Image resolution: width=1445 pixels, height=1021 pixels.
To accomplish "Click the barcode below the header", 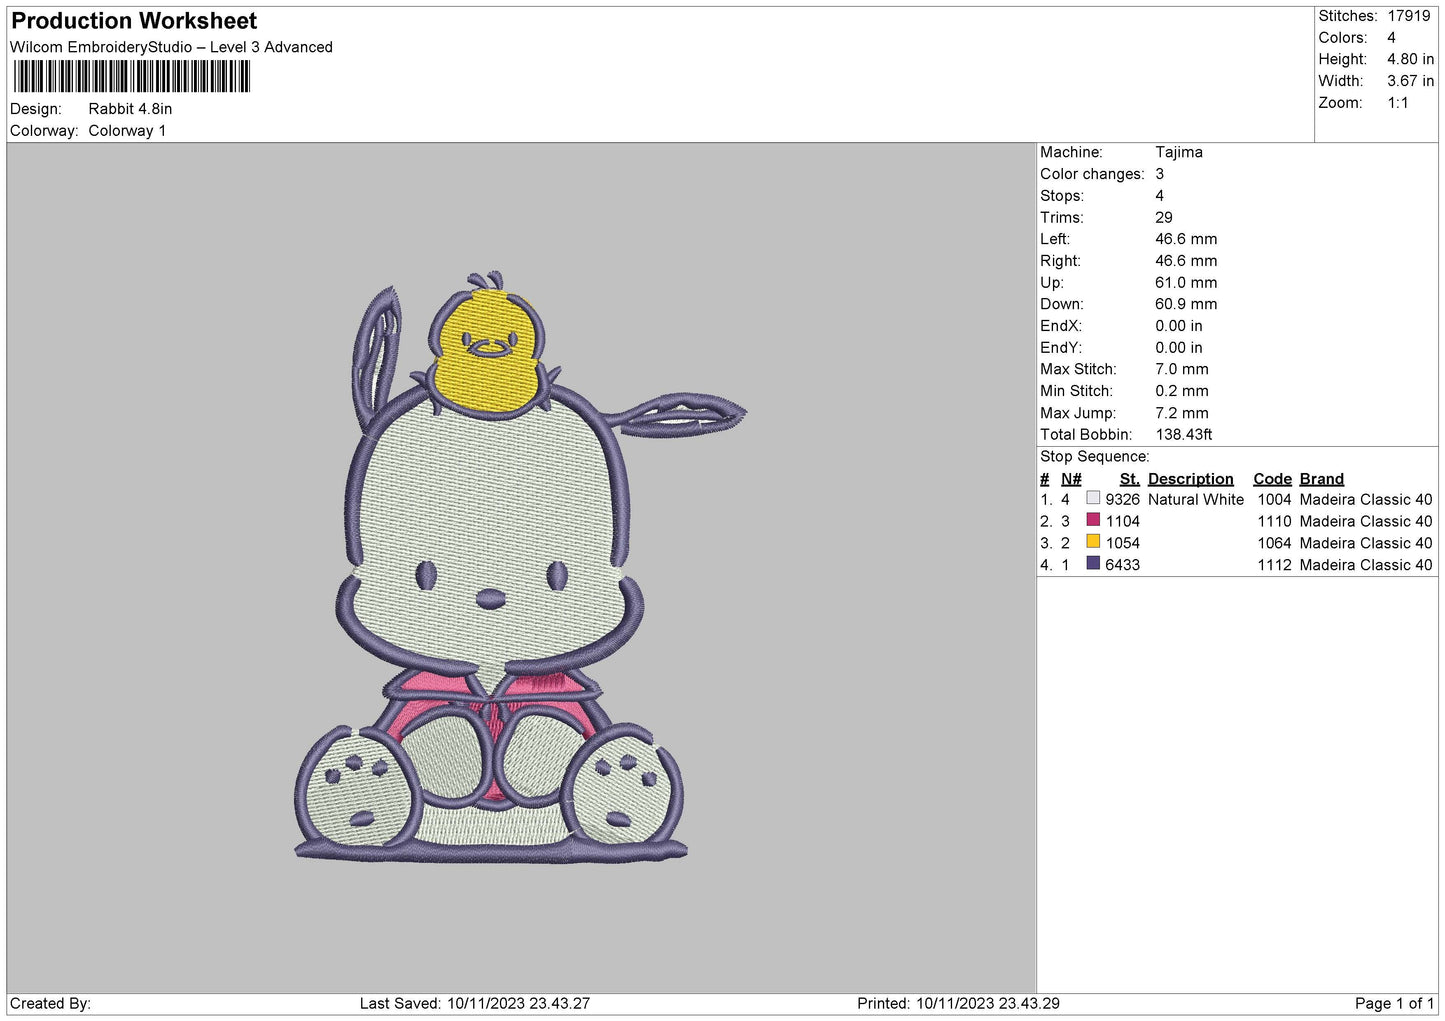I will (132, 77).
